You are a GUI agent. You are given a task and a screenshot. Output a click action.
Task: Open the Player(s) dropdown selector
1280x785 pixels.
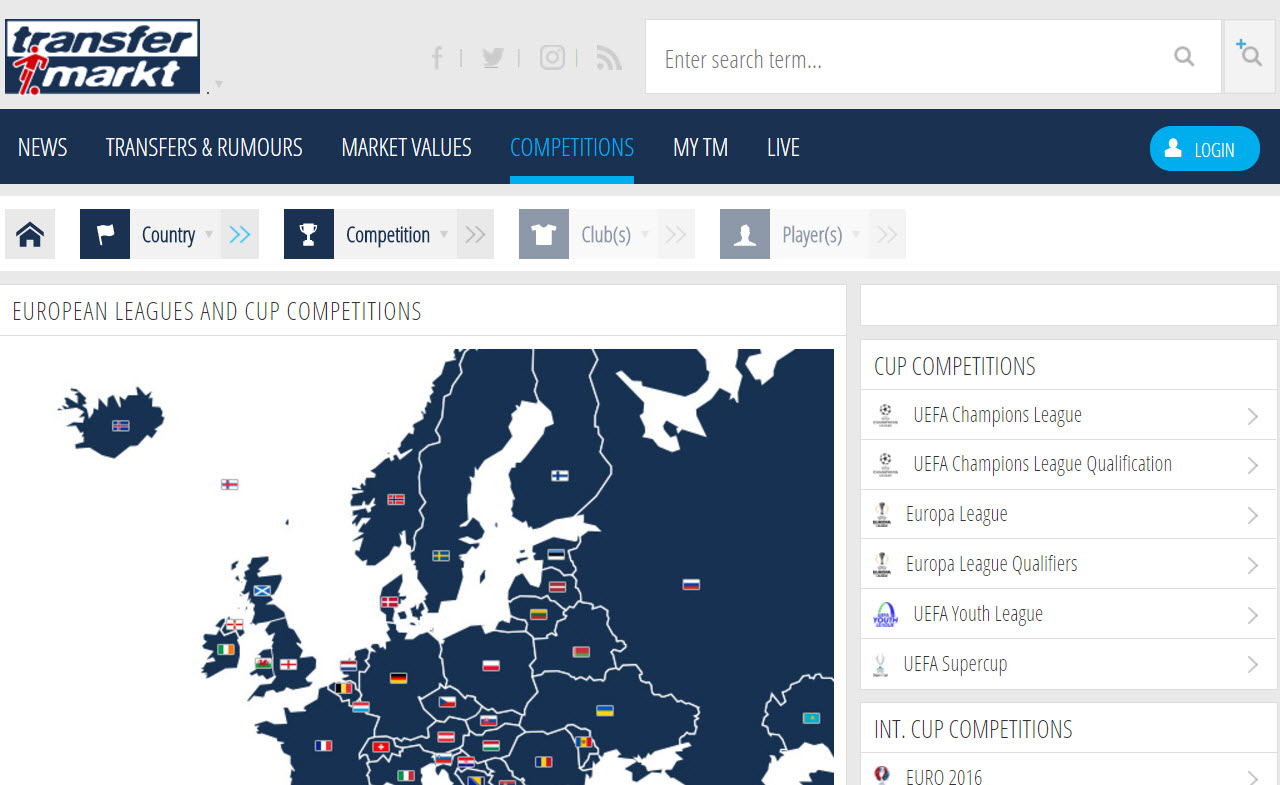[819, 234]
